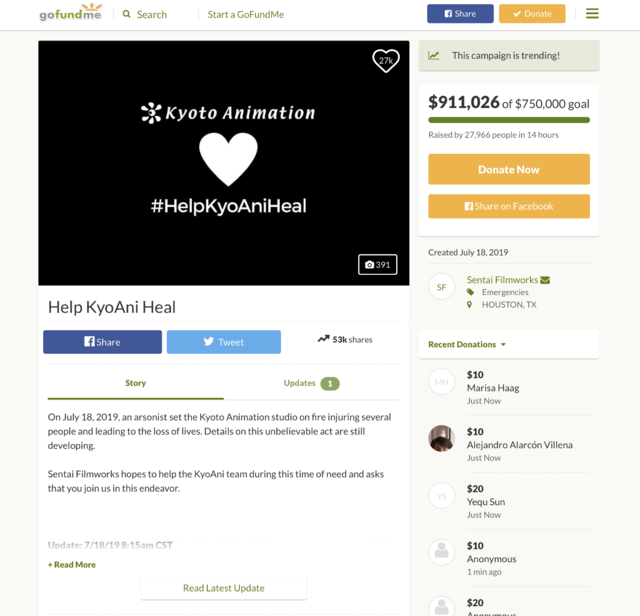Open Read Latest Update button
The height and width of the screenshot is (616, 640).
click(x=224, y=588)
